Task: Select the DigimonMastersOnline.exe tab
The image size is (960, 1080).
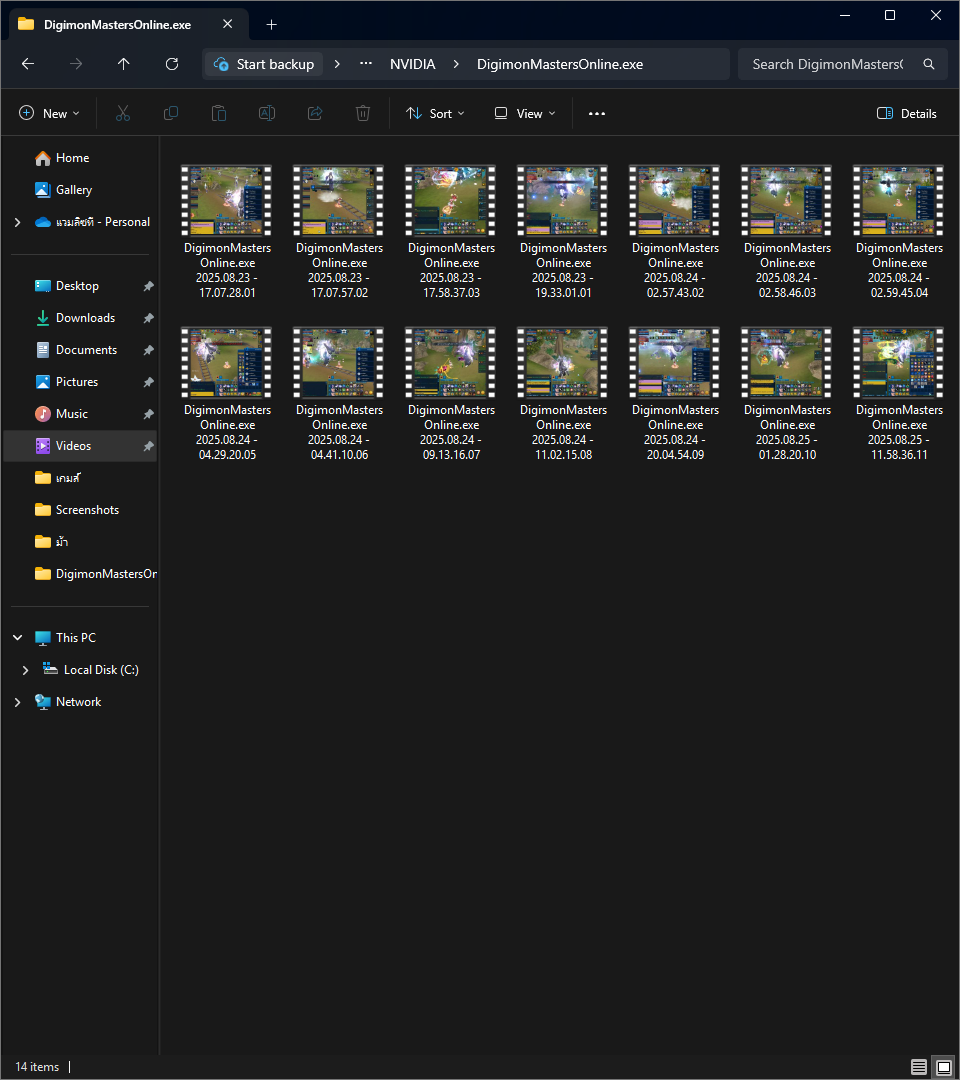Action: coord(117,25)
